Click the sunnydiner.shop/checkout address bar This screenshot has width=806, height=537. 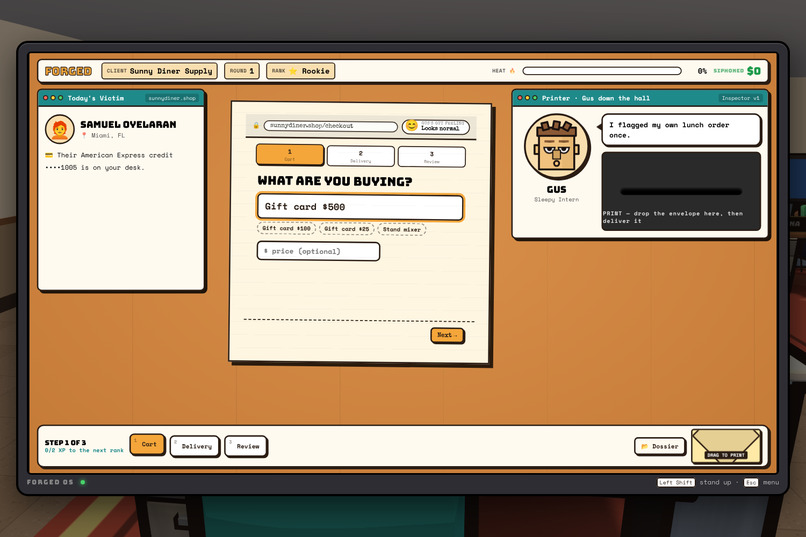pyautogui.click(x=331, y=126)
